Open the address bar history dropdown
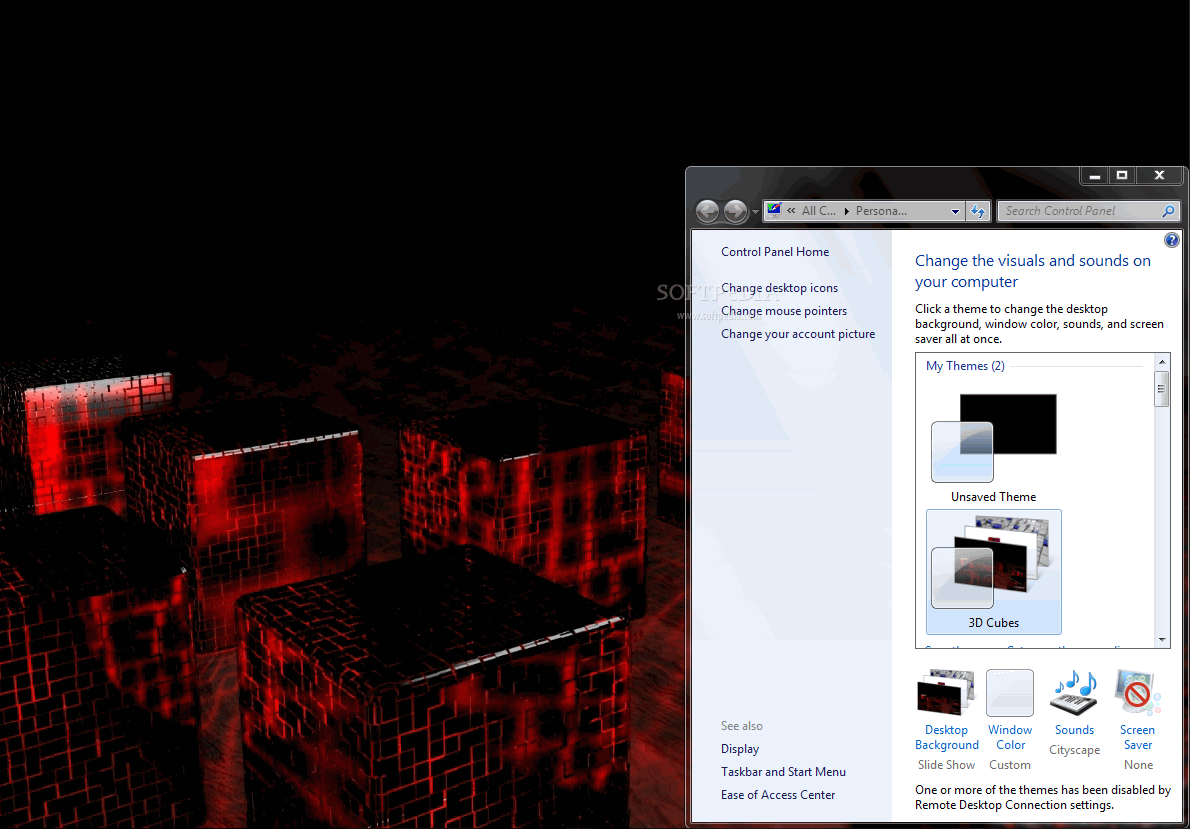The image size is (1190, 829). (x=955, y=212)
